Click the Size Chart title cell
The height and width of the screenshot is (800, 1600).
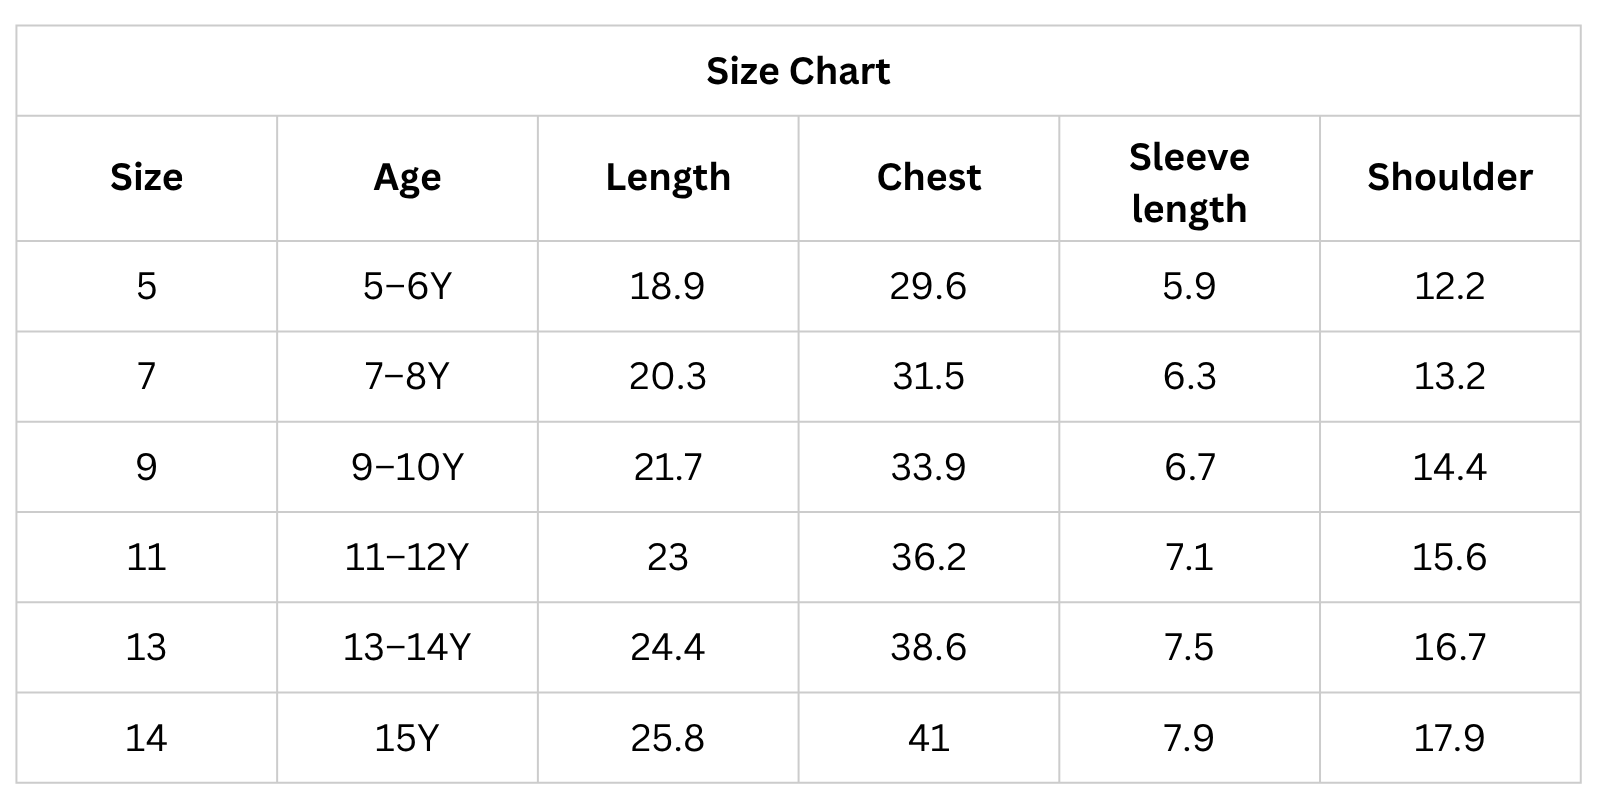[798, 71]
